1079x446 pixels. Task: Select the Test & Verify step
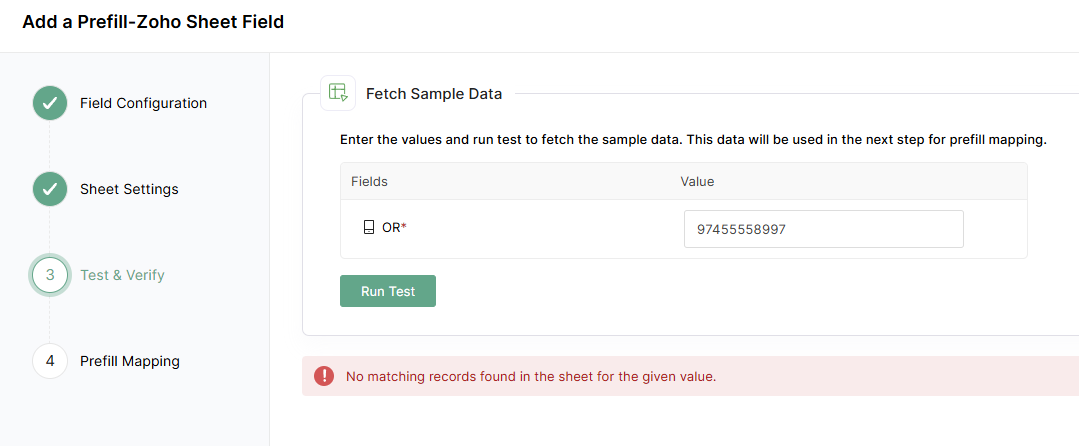point(122,275)
